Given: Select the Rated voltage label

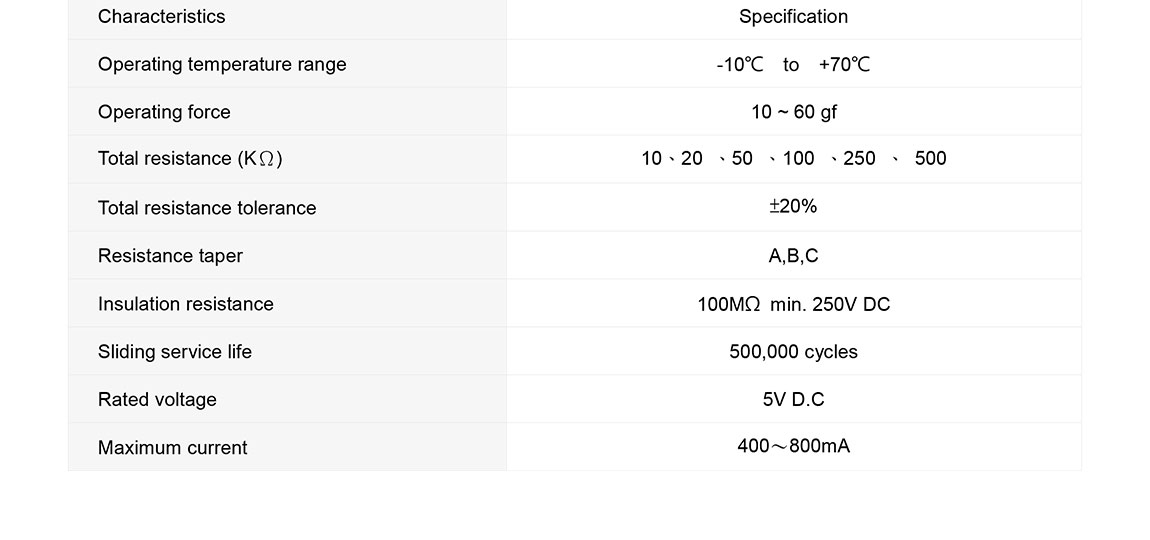Looking at the screenshot, I should [157, 400].
